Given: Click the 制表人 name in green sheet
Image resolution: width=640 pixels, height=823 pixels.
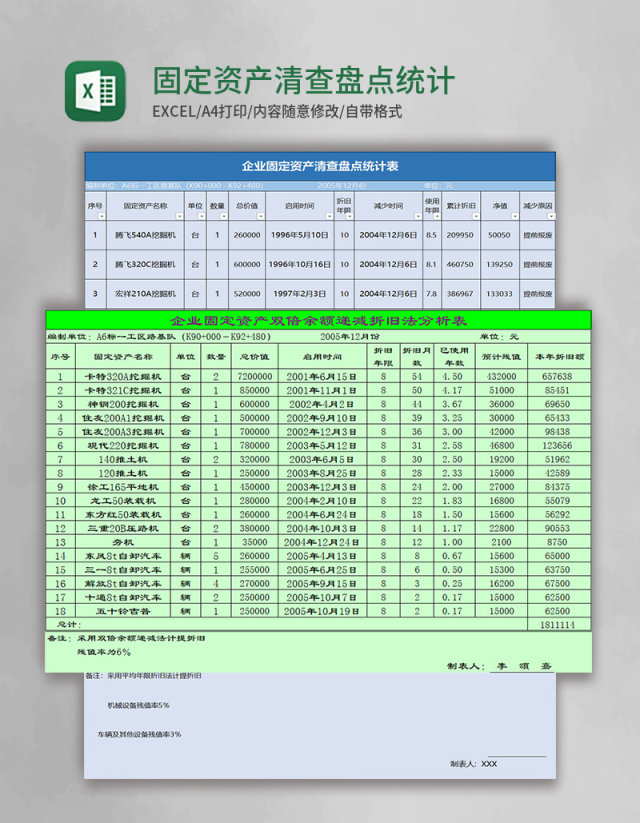Looking at the screenshot, I should (x=524, y=666).
